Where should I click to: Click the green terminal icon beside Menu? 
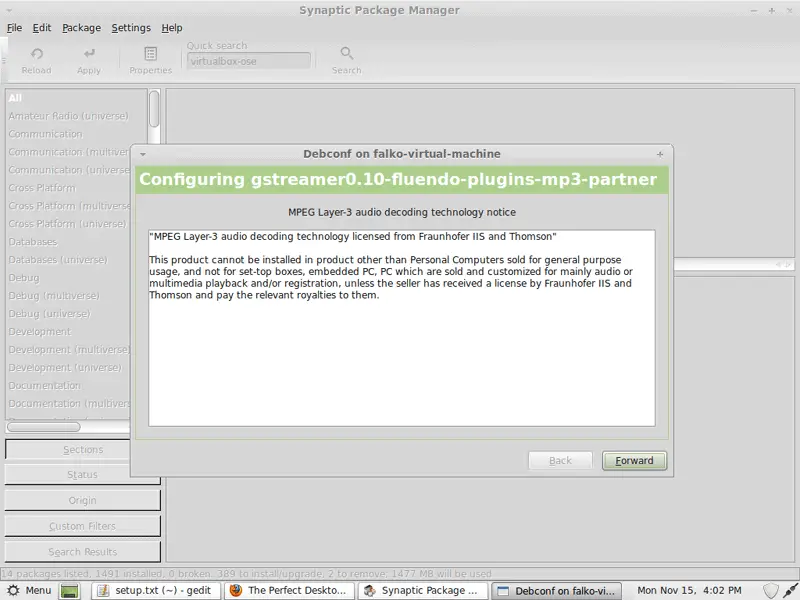pos(70,591)
